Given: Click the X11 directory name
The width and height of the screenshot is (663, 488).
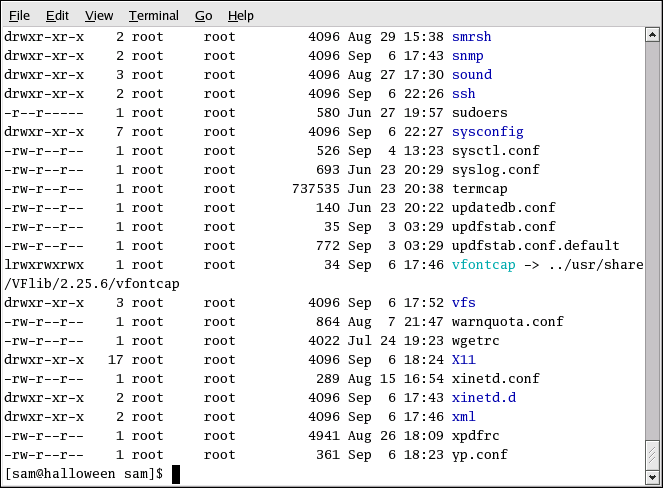Looking at the screenshot, I should click(x=463, y=360).
